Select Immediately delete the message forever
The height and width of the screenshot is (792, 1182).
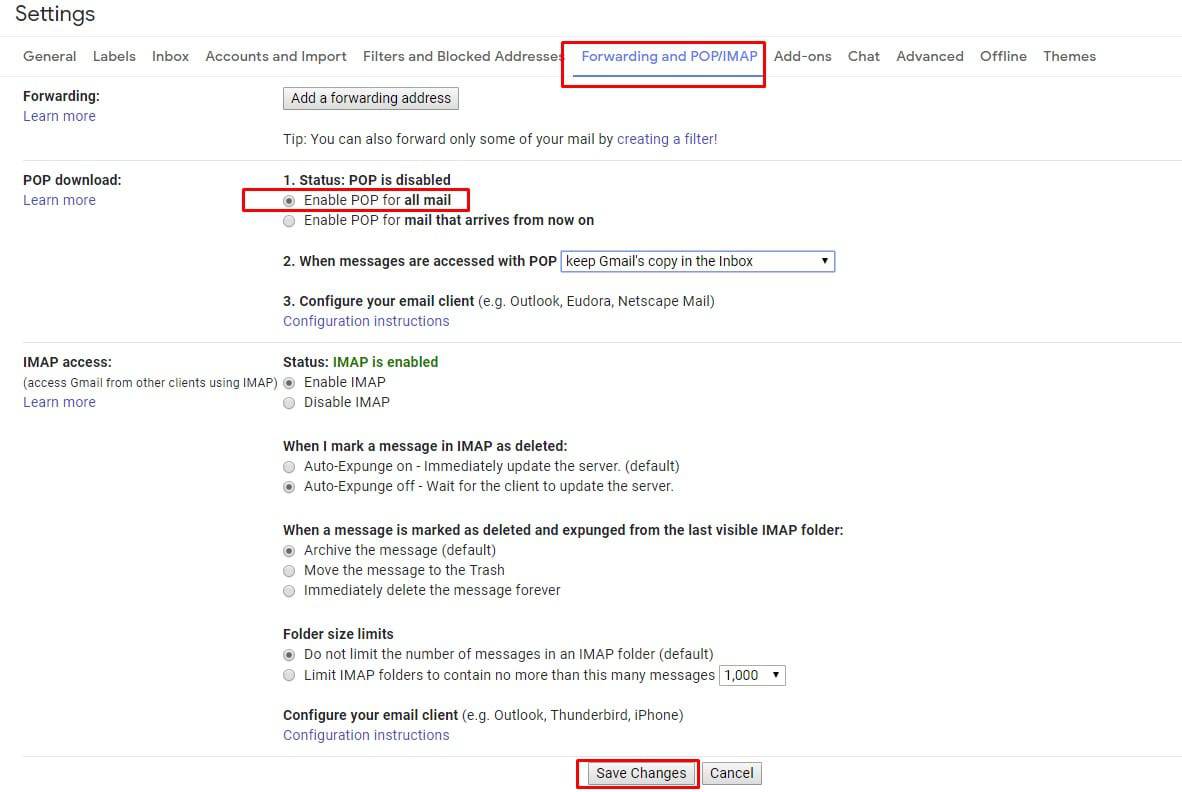[x=289, y=590]
